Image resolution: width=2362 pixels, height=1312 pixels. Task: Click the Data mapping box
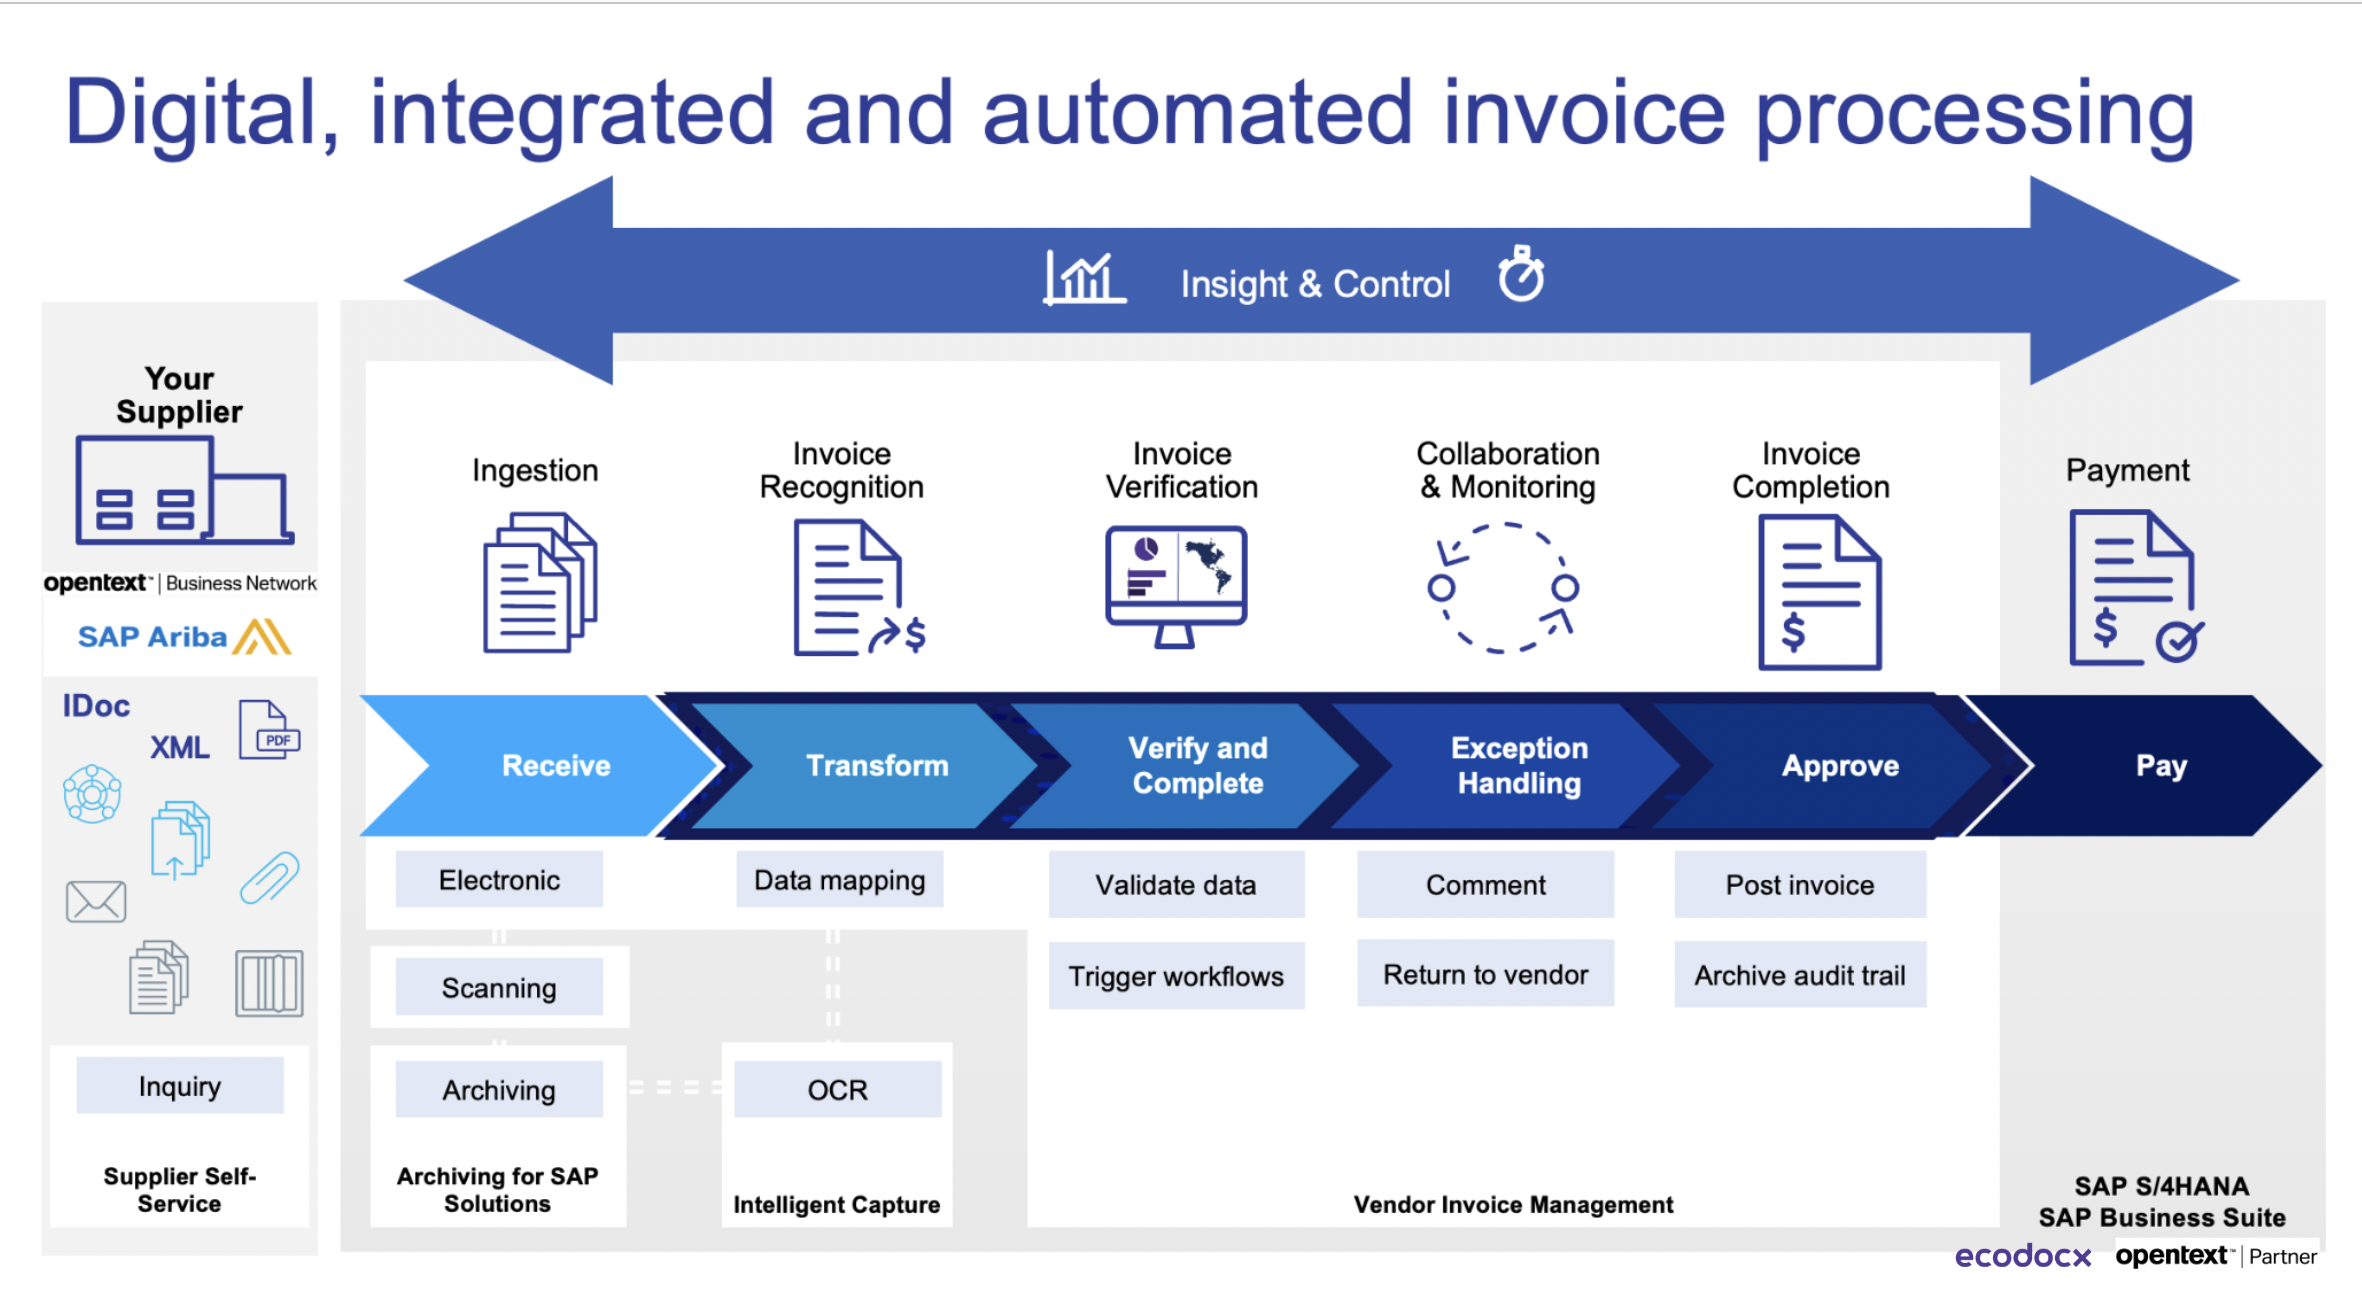tap(840, 879)
